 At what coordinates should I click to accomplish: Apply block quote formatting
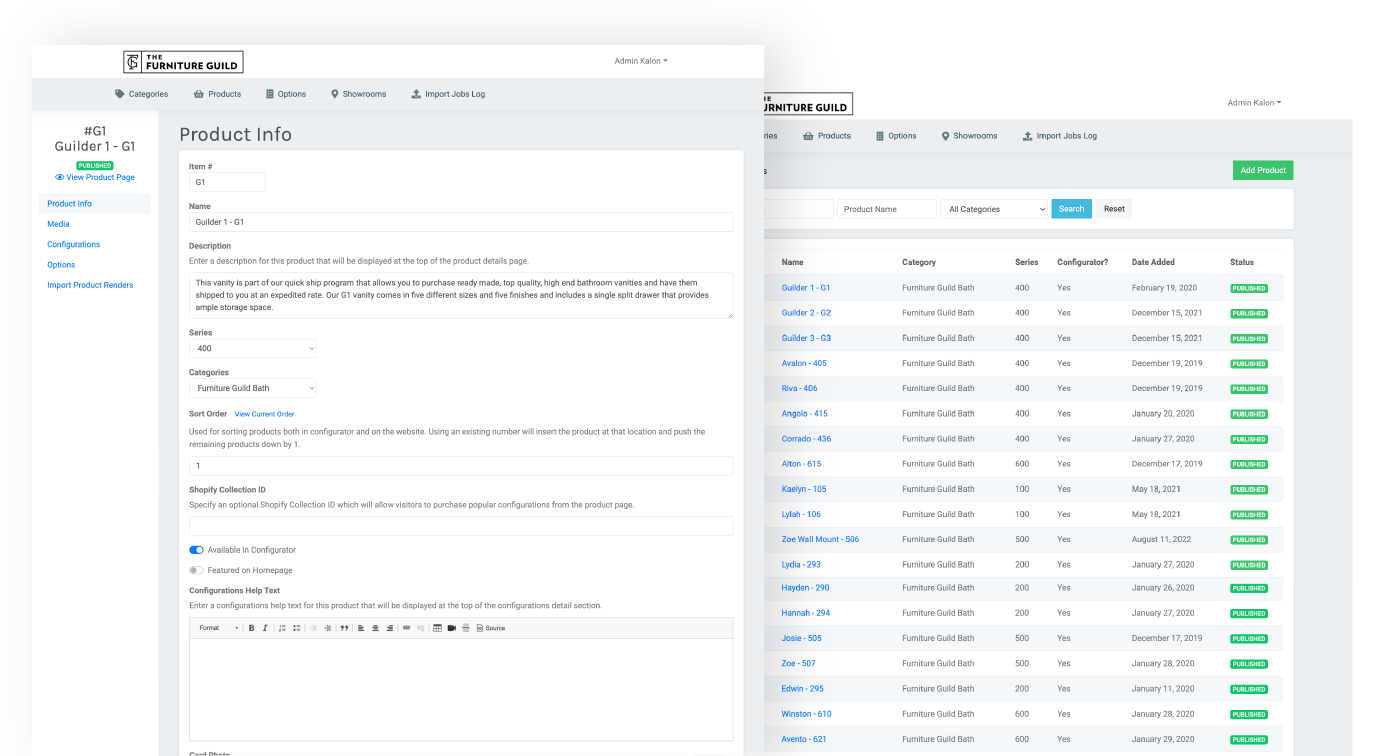click(344, 628)
